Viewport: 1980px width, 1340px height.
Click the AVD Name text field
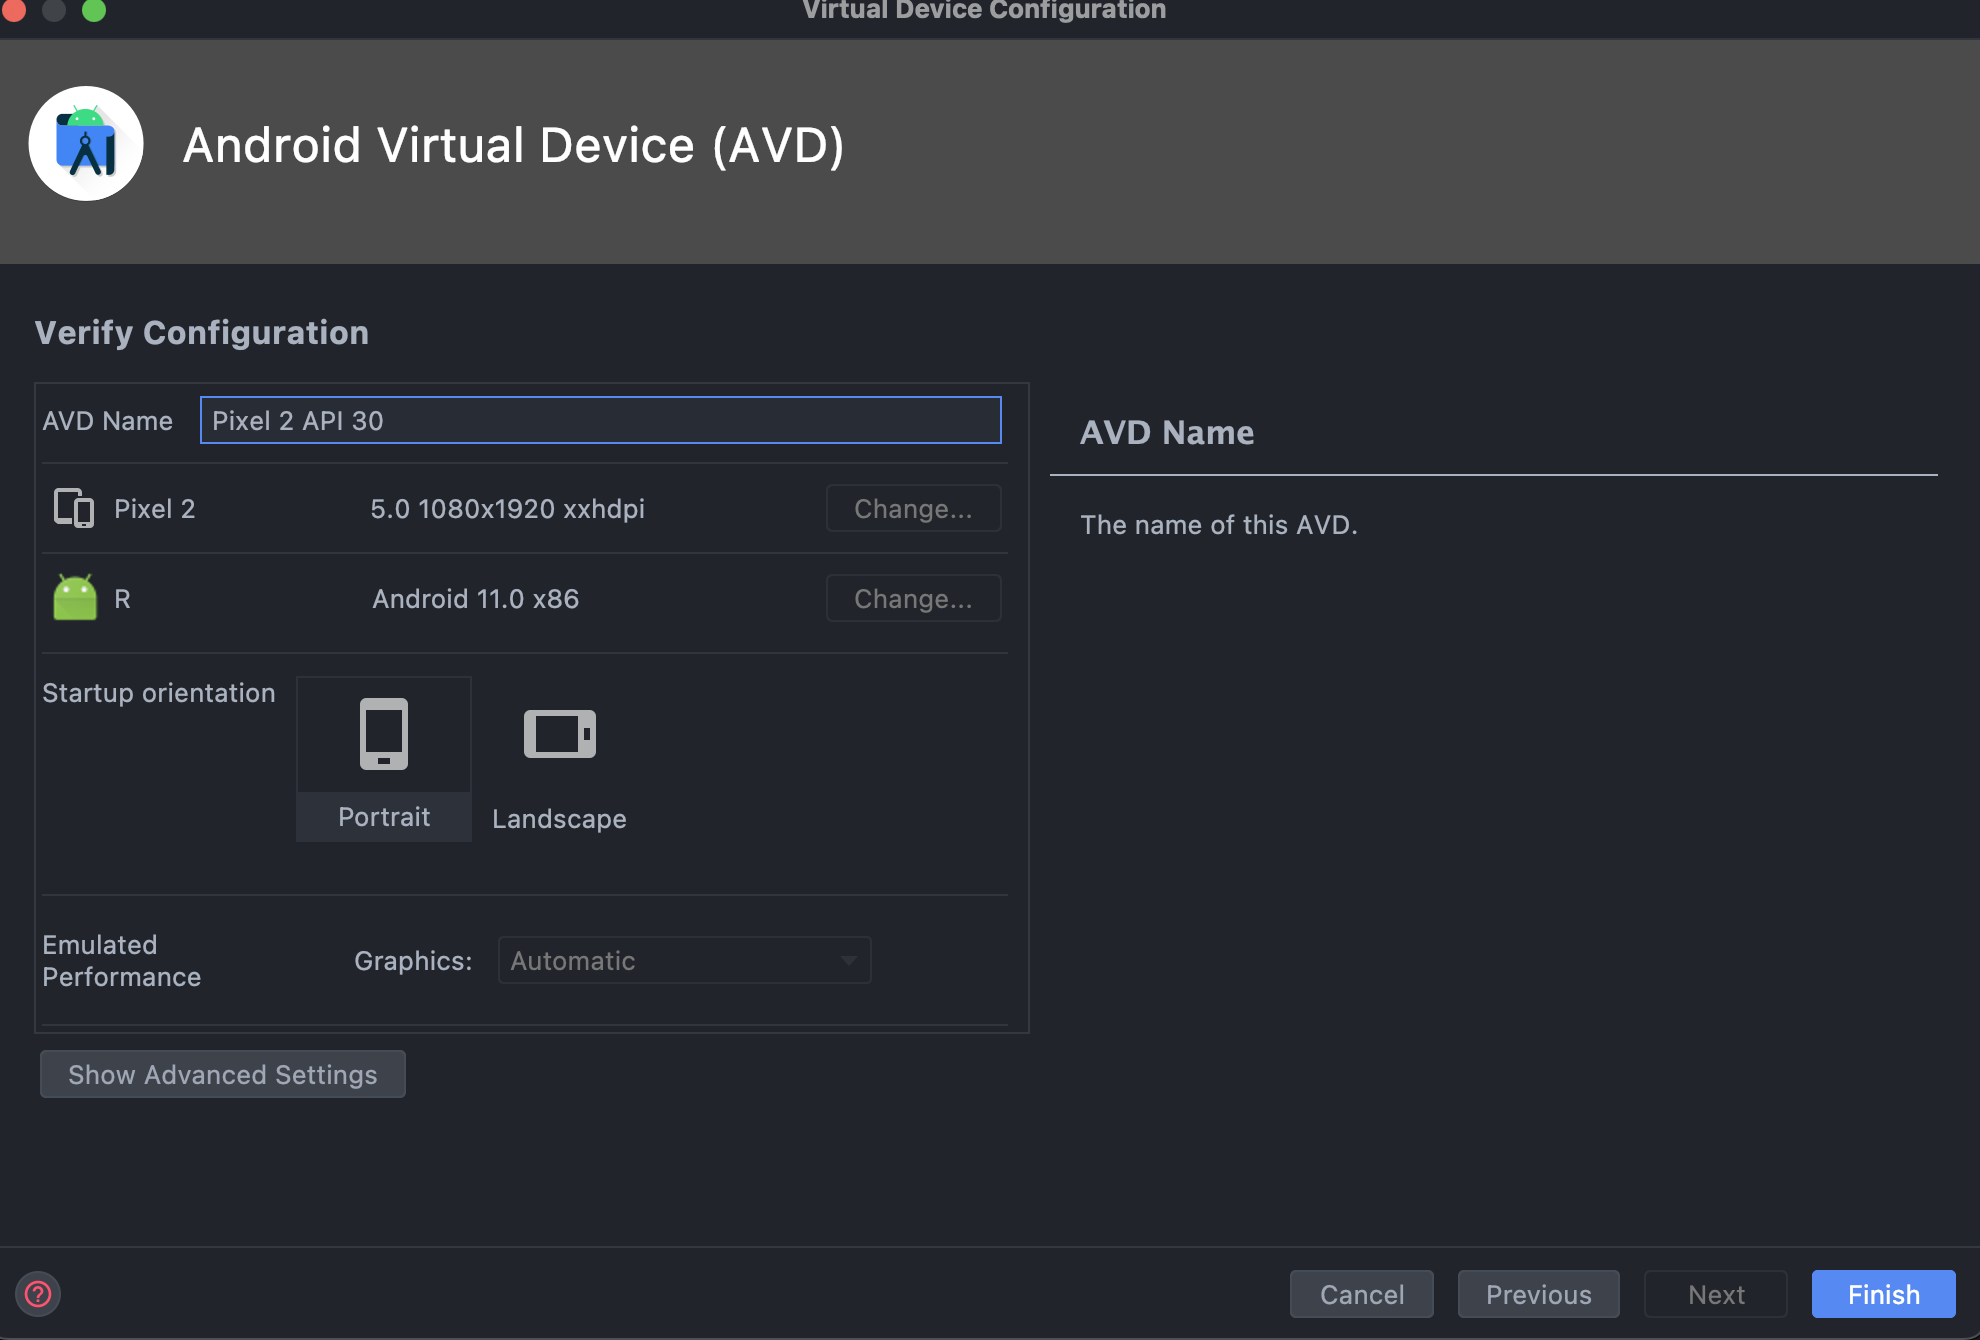(600, 420)
